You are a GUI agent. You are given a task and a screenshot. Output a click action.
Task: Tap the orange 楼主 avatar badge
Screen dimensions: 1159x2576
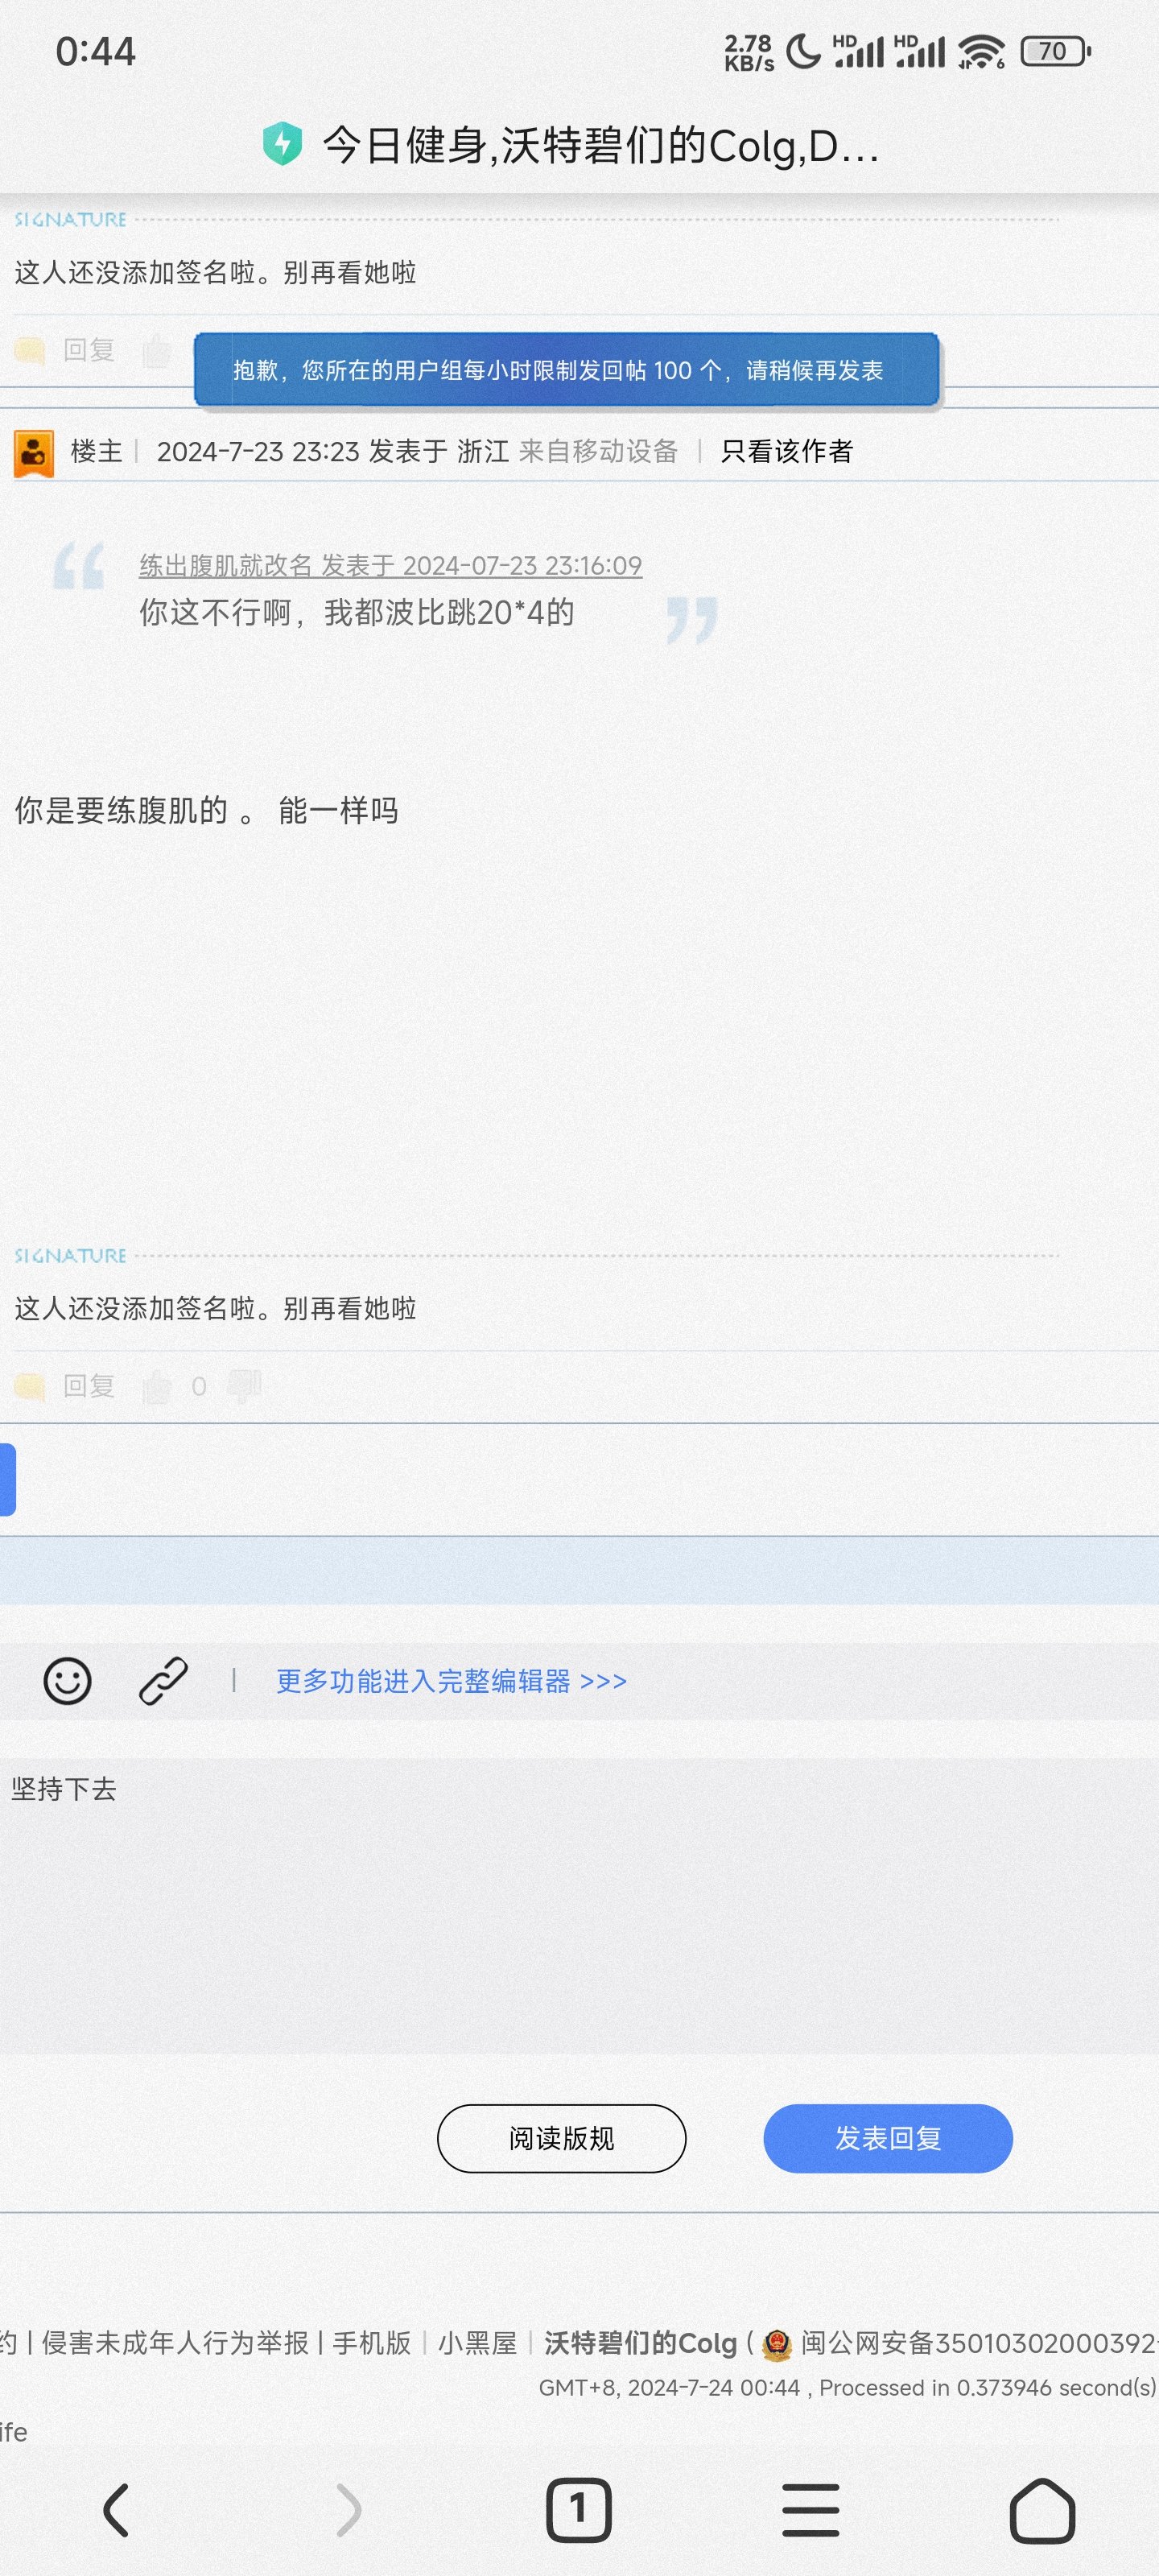tap(34, 453)
